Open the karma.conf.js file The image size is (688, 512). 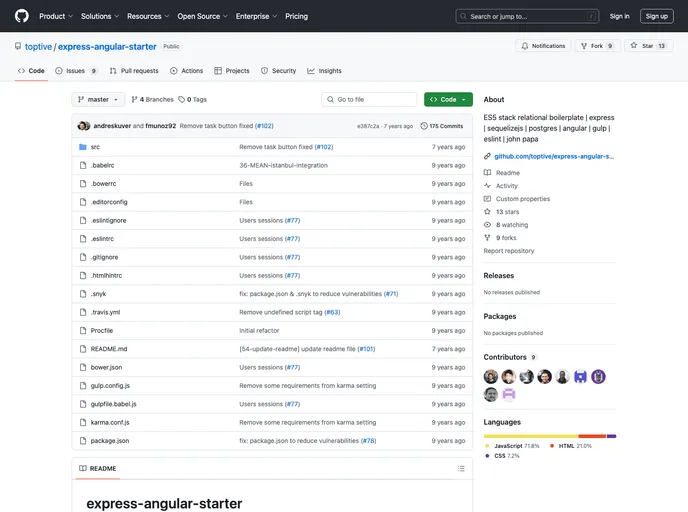pos(110,422)
